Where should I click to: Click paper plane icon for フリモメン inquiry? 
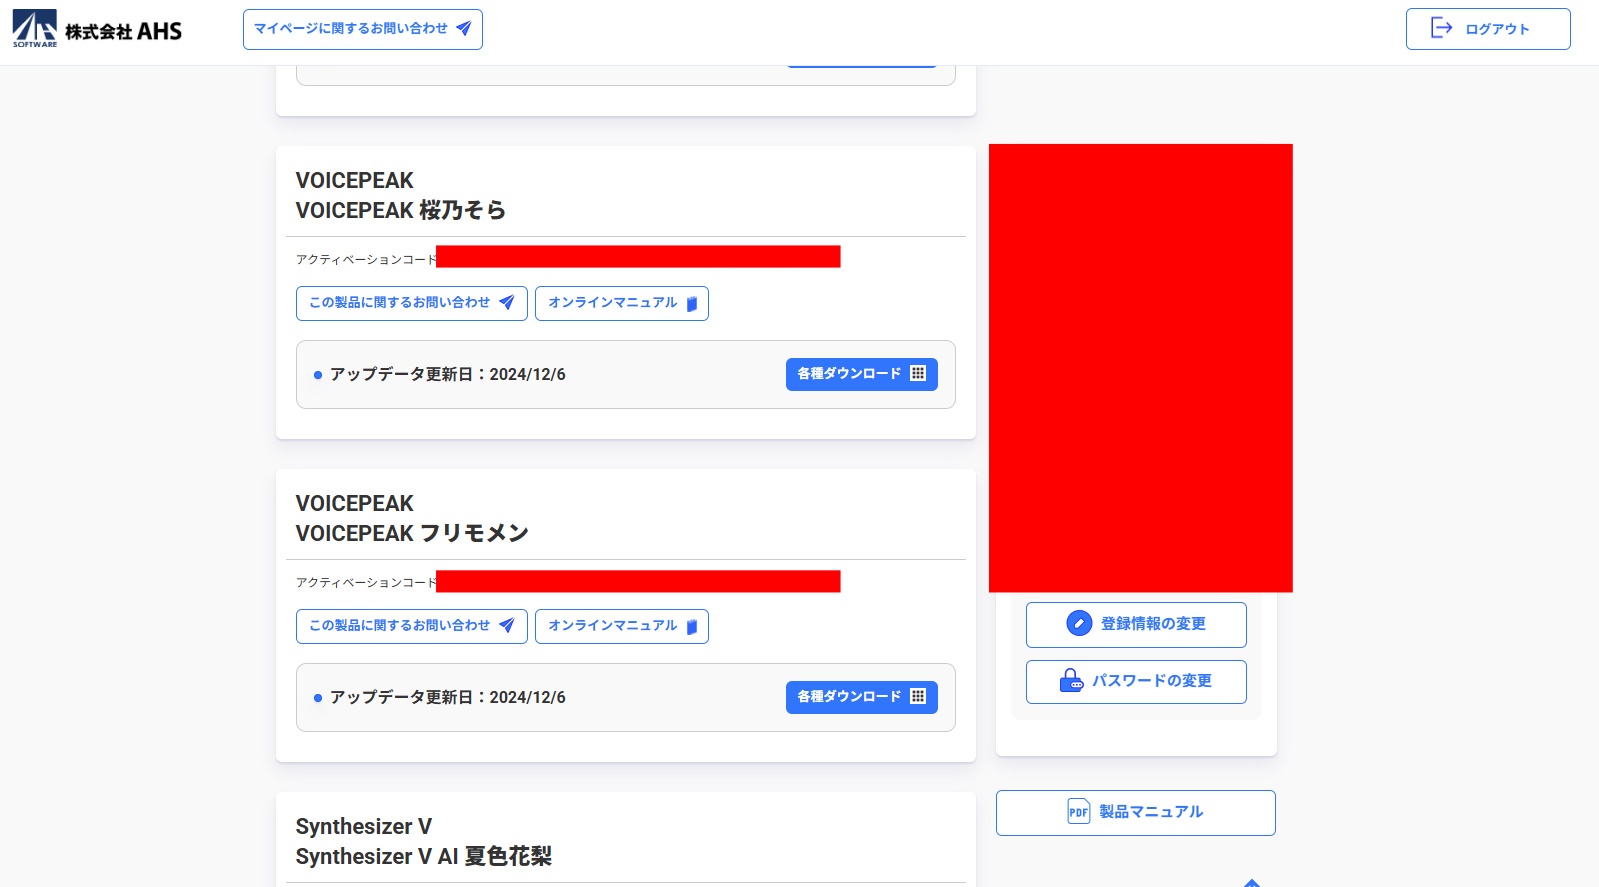click(x=507, y=626)
